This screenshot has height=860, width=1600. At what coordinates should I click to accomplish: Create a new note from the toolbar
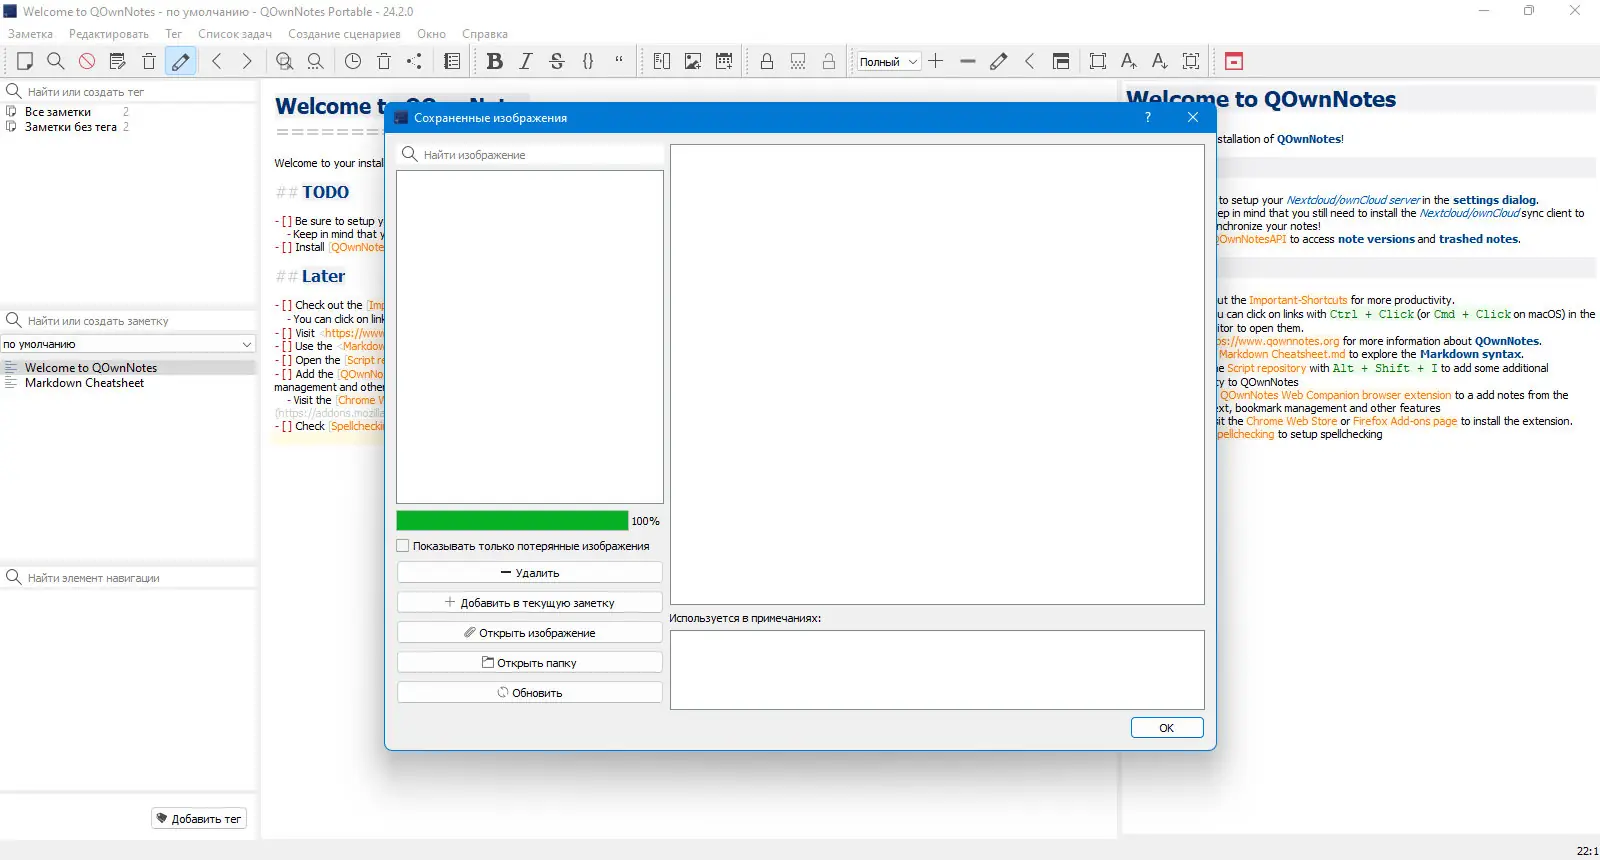click(25, 61)
